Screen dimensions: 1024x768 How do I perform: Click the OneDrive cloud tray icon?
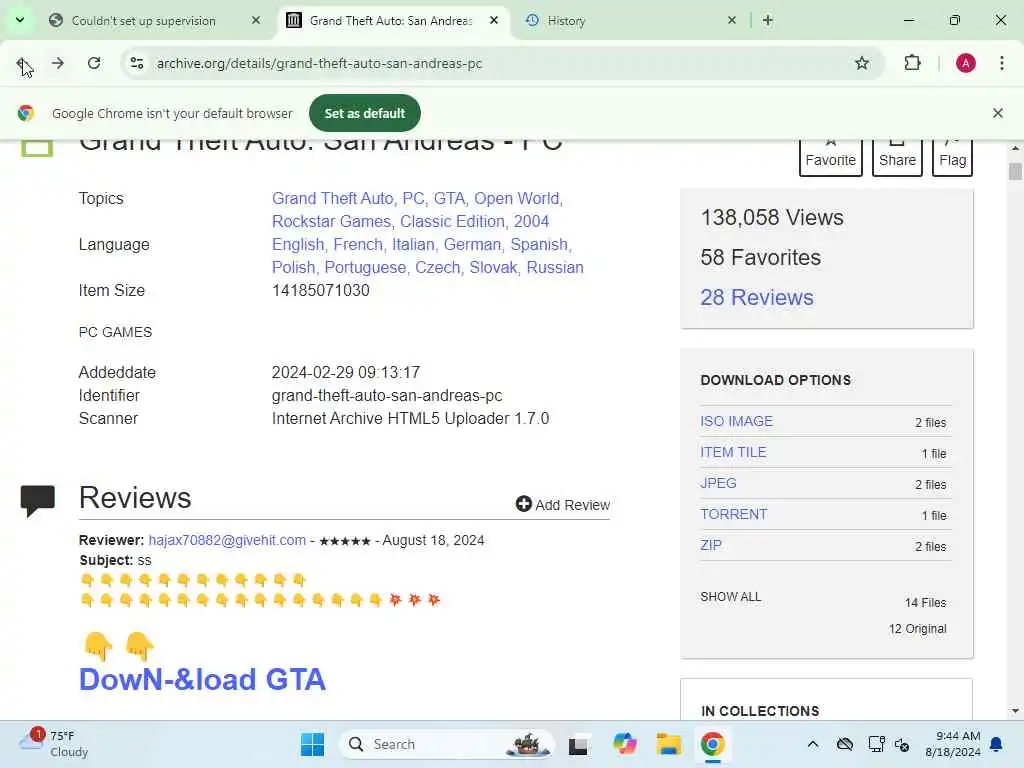pos(845,744)
